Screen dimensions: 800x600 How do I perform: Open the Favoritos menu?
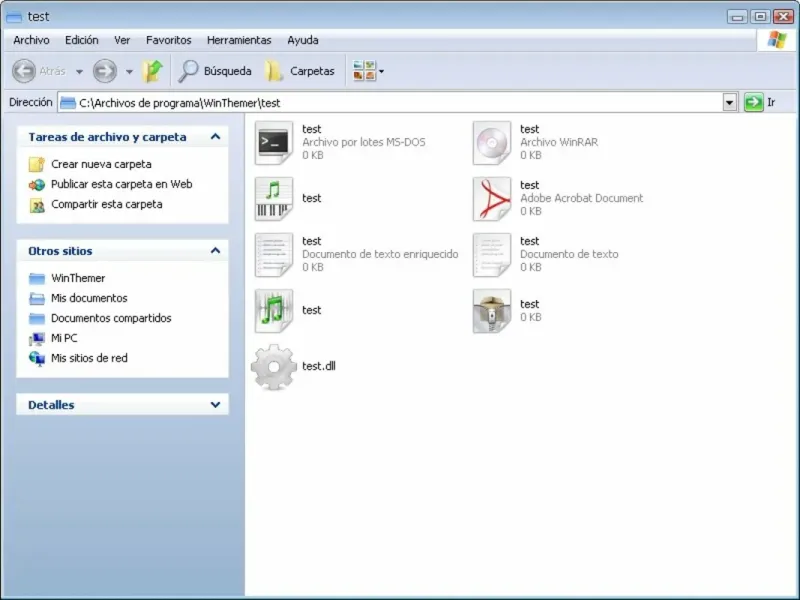point(168,40)
